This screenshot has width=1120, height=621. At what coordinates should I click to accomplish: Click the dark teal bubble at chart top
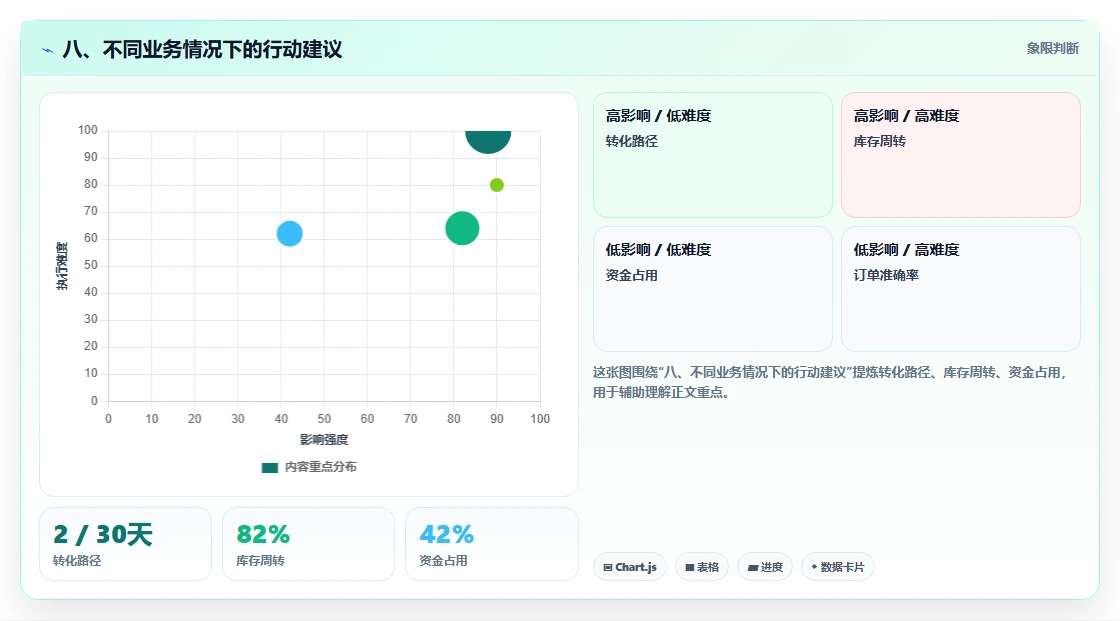click(x=488, y=141)
